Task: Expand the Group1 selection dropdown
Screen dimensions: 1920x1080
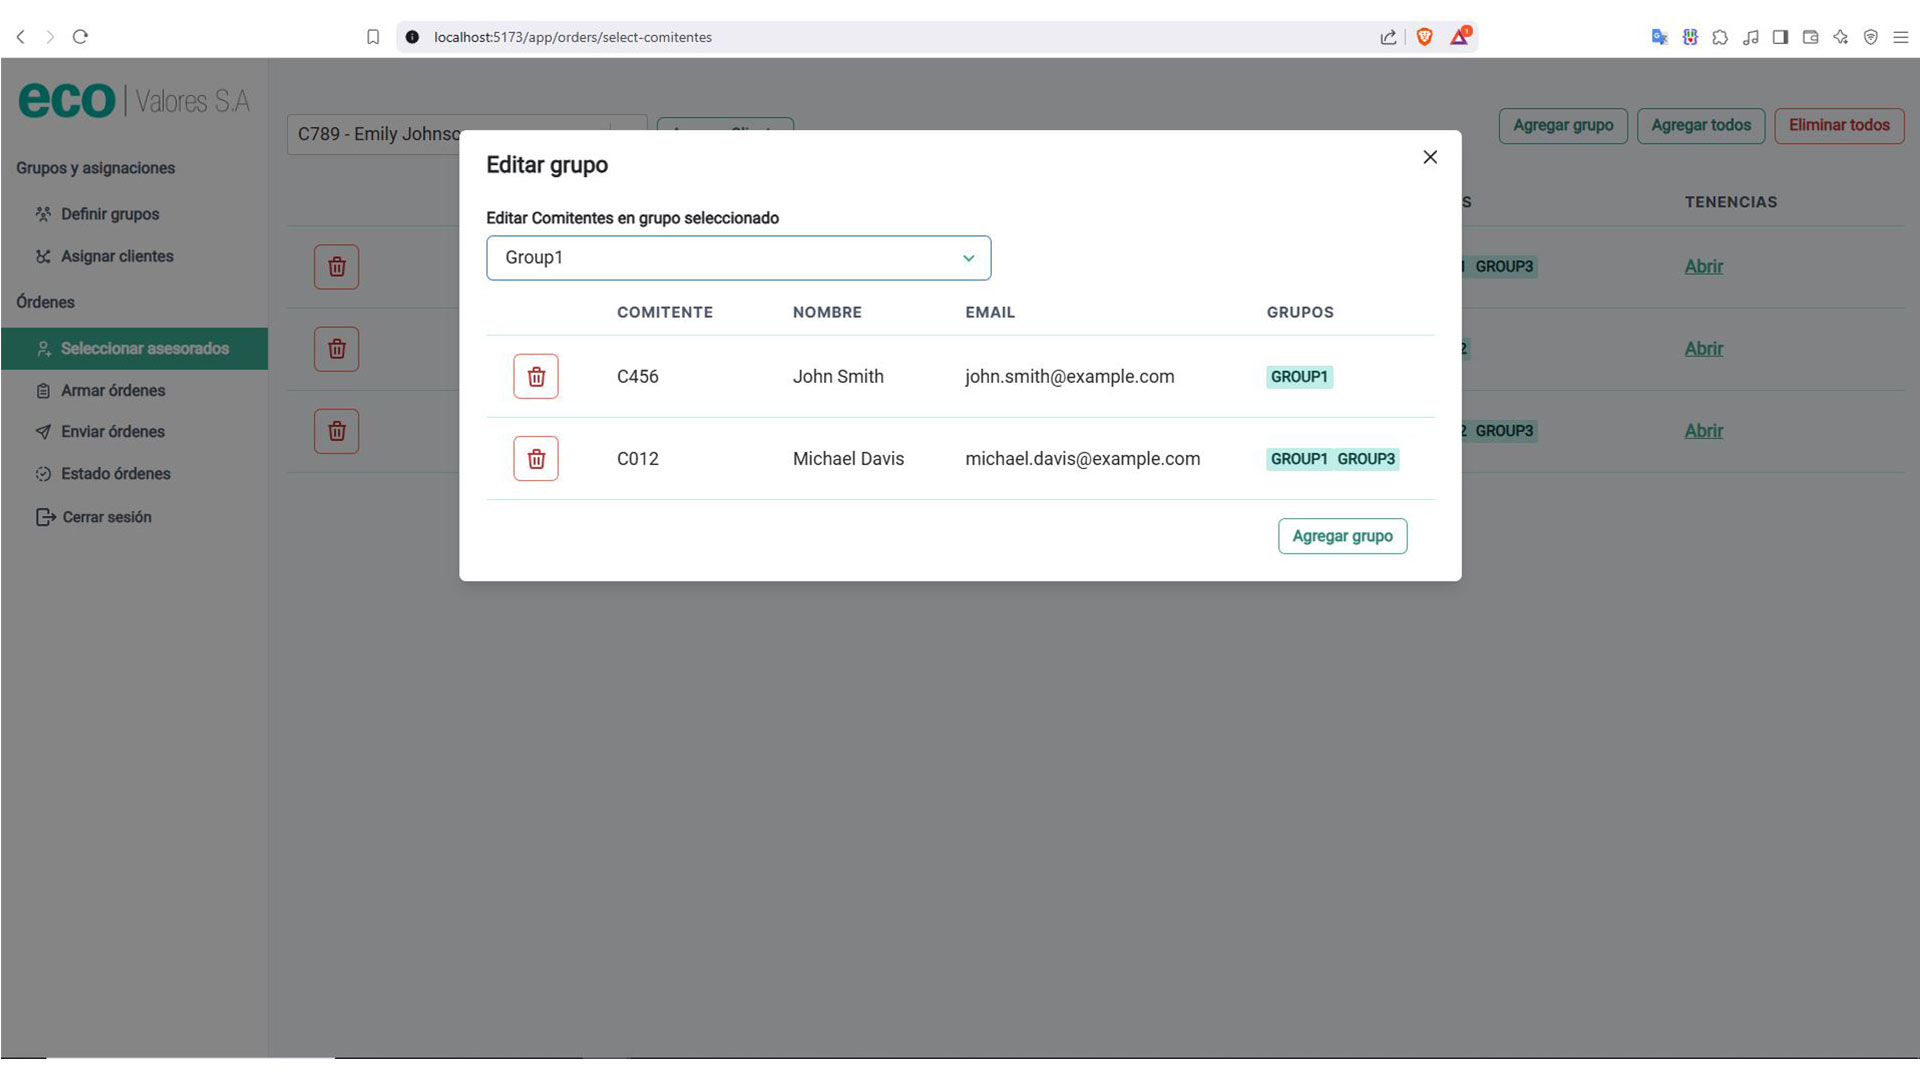Action: coord(738,258)
